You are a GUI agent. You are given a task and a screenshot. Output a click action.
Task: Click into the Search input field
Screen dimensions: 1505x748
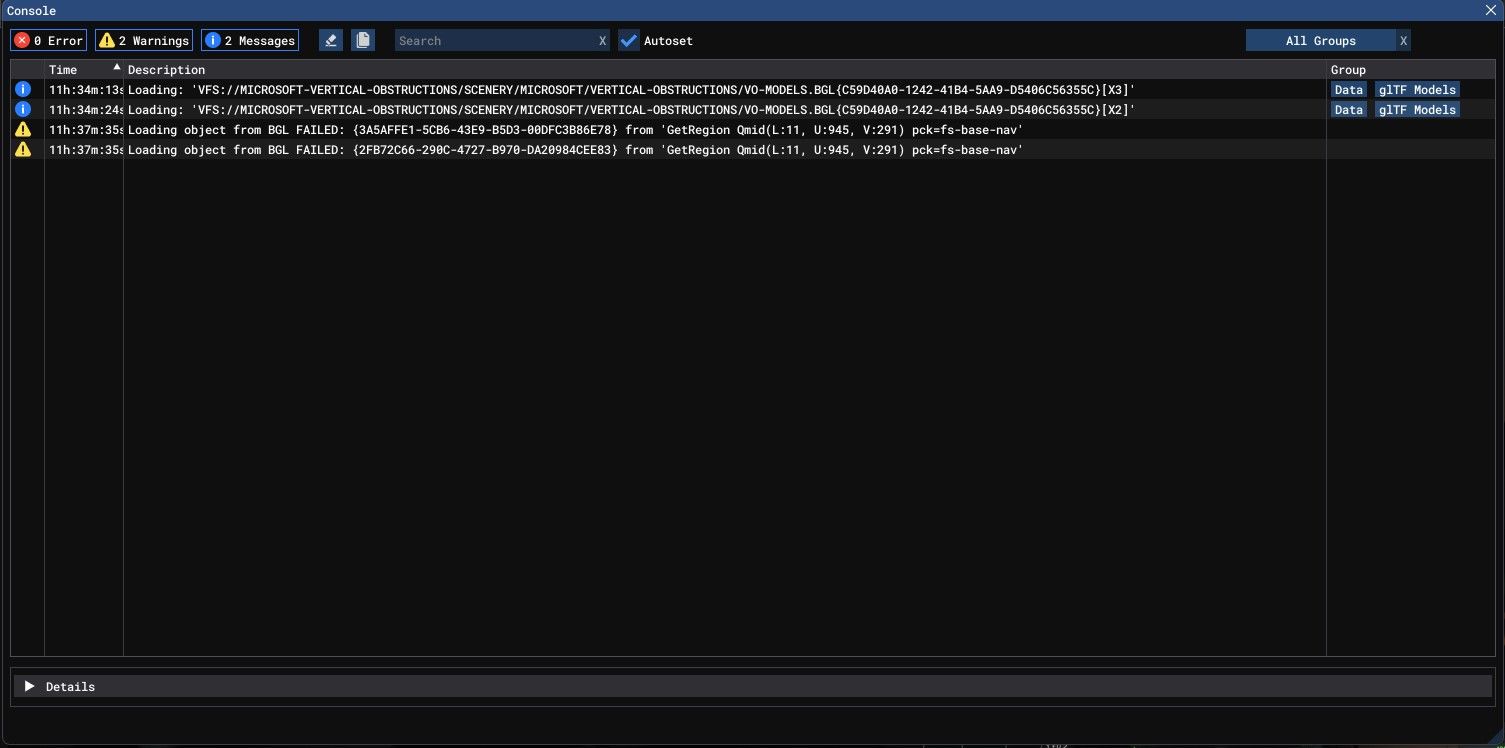point(495,41)
